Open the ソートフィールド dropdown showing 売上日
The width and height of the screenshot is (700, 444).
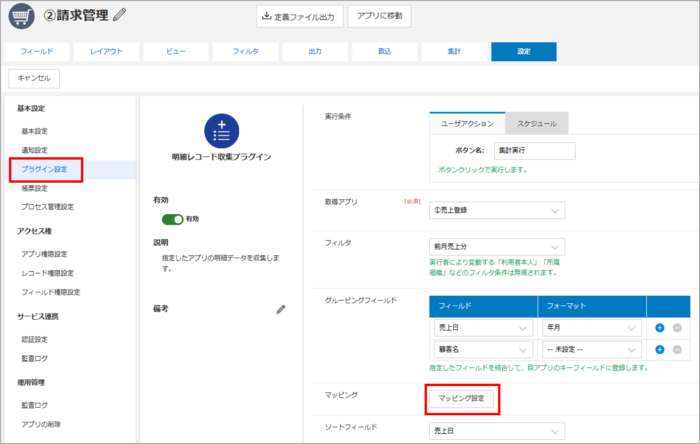497,431
